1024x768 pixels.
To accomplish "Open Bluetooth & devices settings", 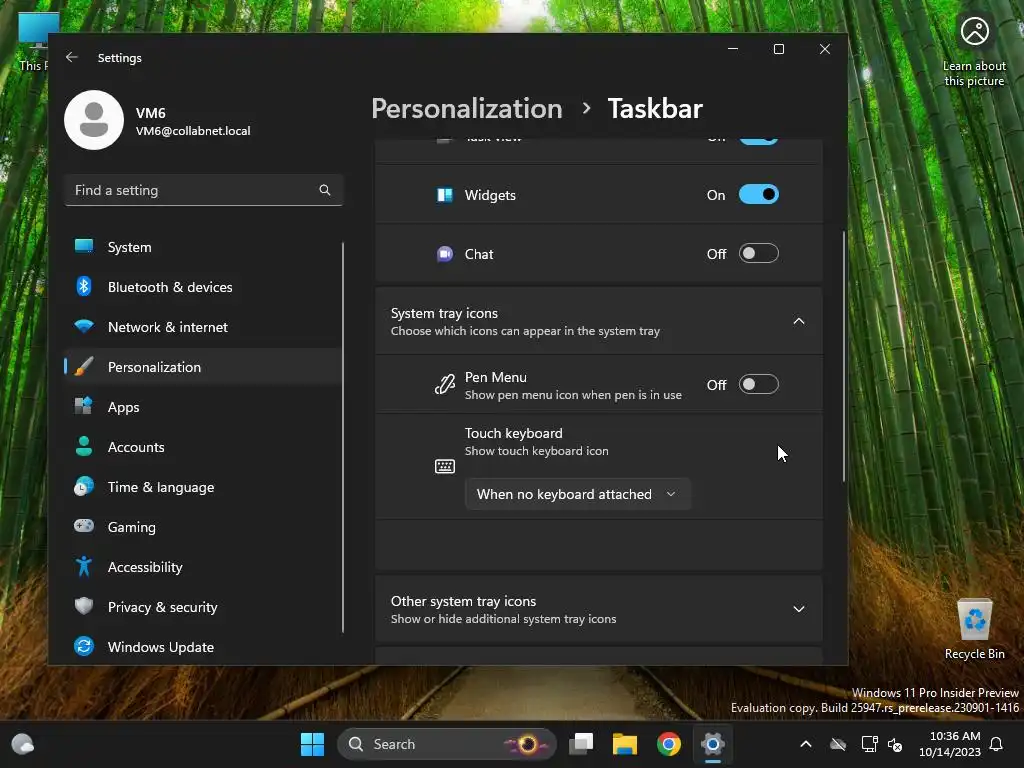I will (x=203, y=287).
